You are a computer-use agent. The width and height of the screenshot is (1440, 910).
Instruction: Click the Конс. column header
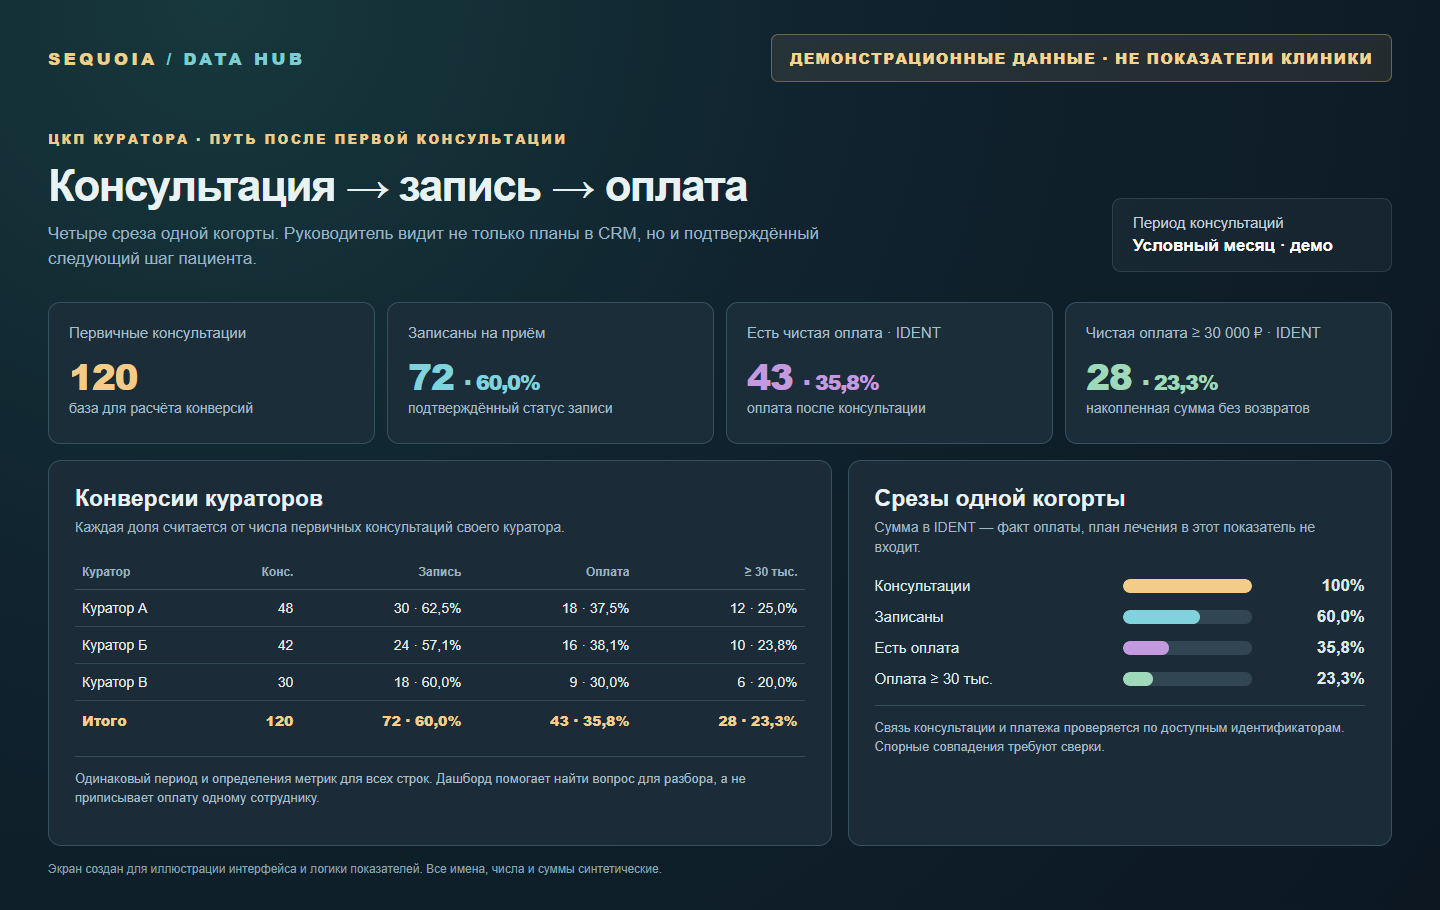coord(277,572)
